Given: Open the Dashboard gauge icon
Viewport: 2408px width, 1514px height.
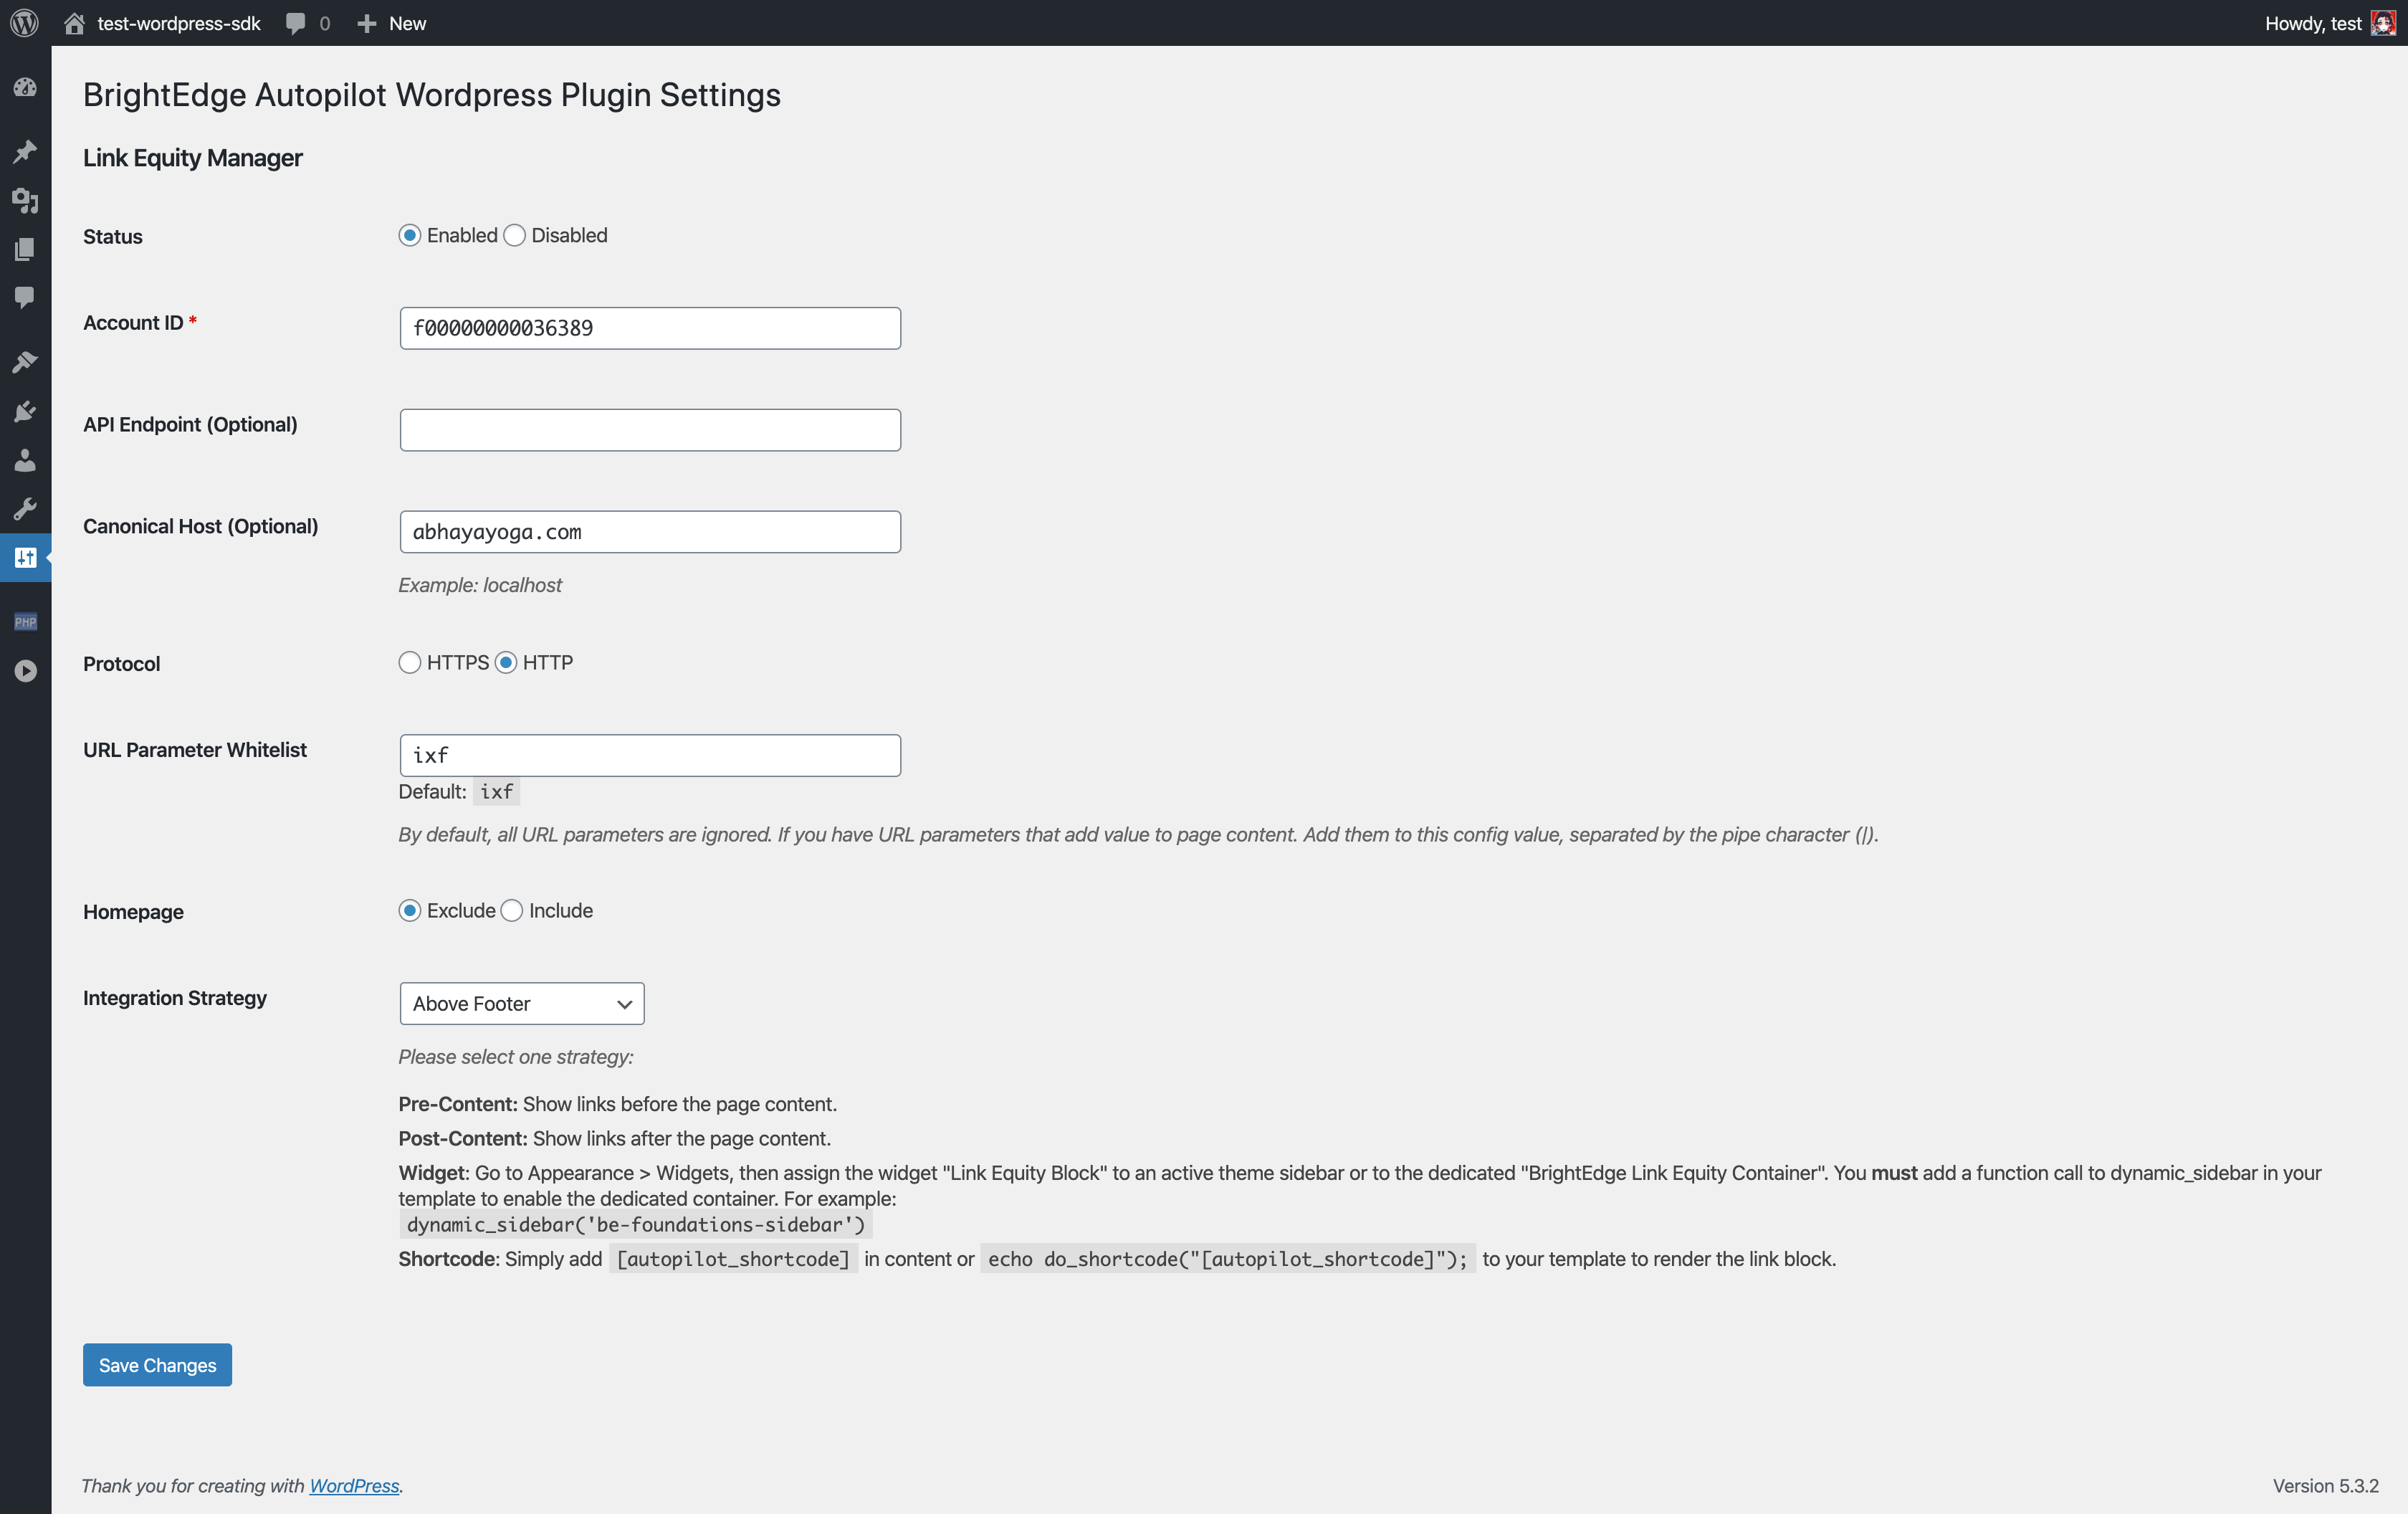Looking at the screenshot, I should (25, 88).
